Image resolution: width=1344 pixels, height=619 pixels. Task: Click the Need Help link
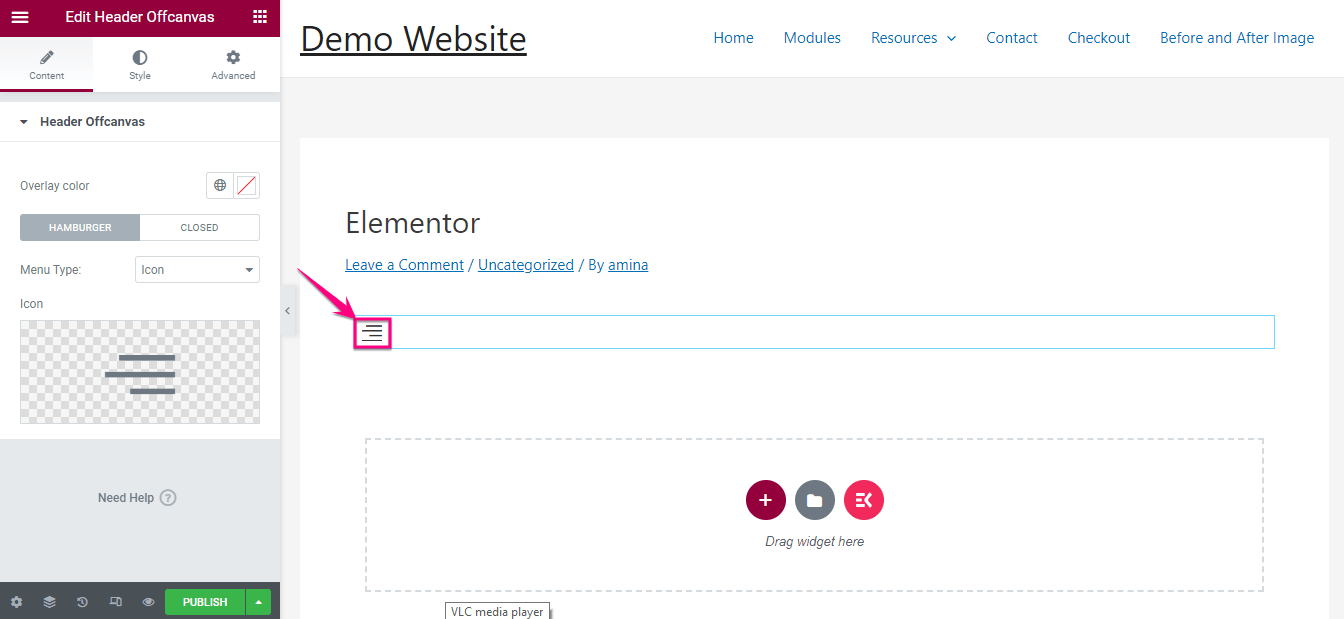click(137, 498)
